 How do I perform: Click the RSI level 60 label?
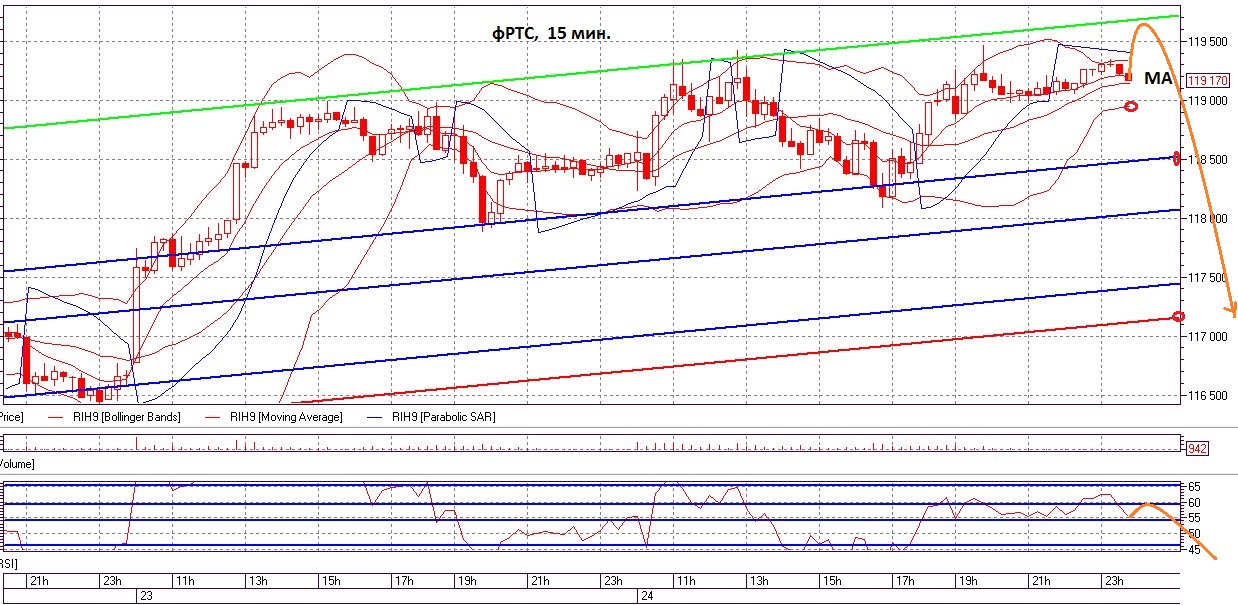pos(1194,502)
